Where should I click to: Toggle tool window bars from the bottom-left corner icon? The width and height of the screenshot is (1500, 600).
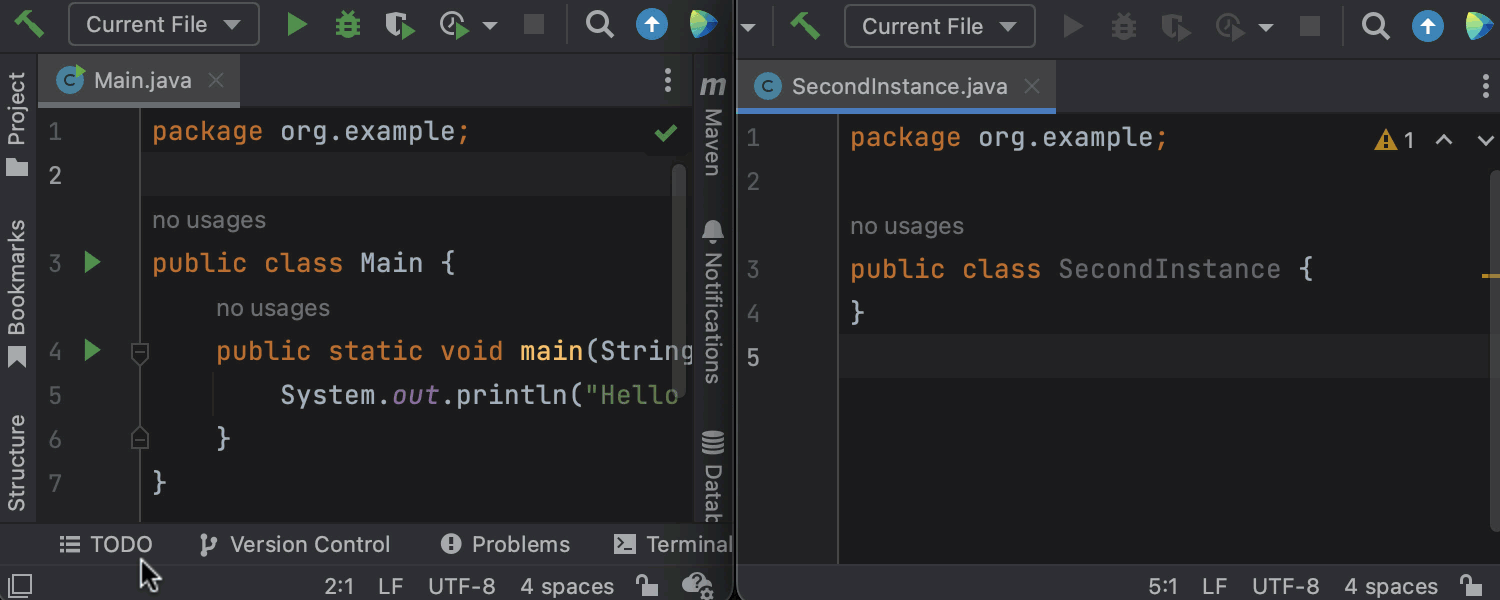[x=20, y=586]
